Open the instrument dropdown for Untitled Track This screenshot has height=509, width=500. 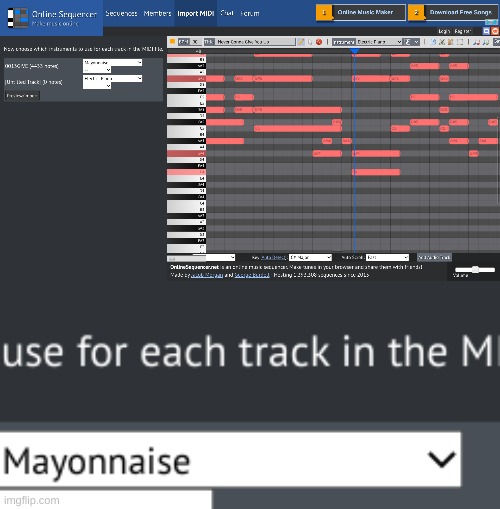tap(112, 78)
